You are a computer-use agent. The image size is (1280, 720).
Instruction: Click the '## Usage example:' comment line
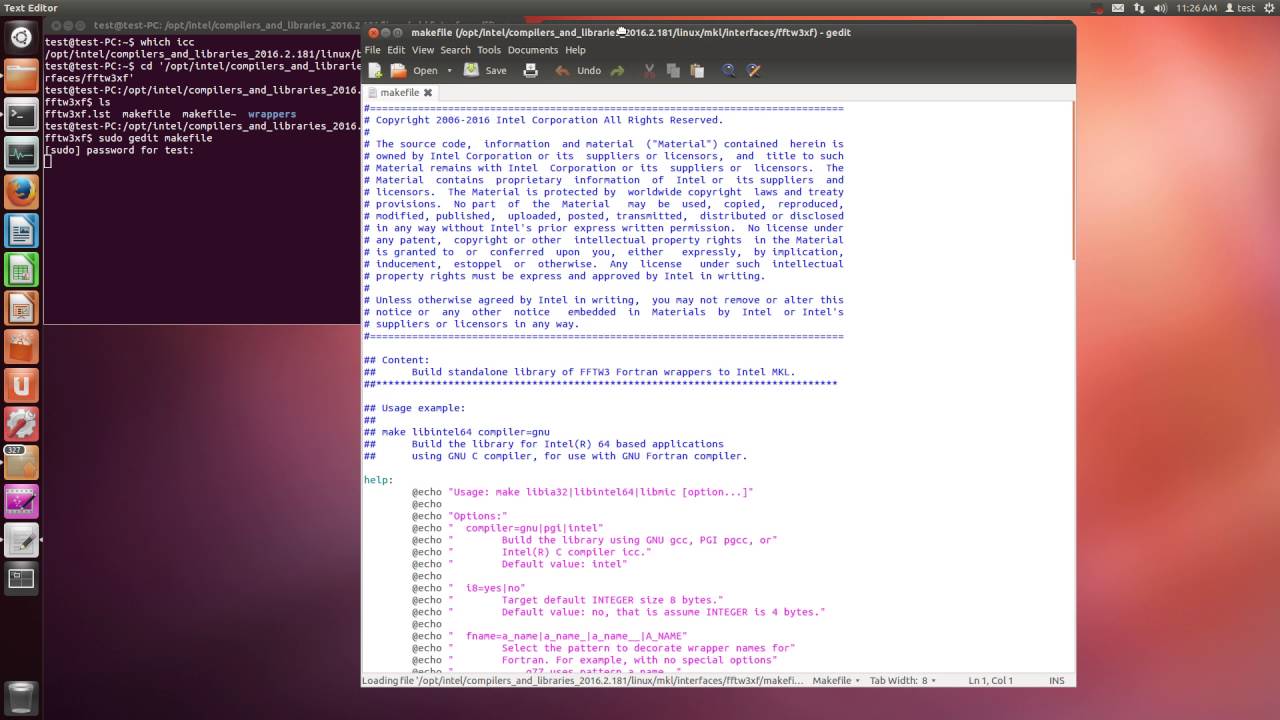[415, 408]
